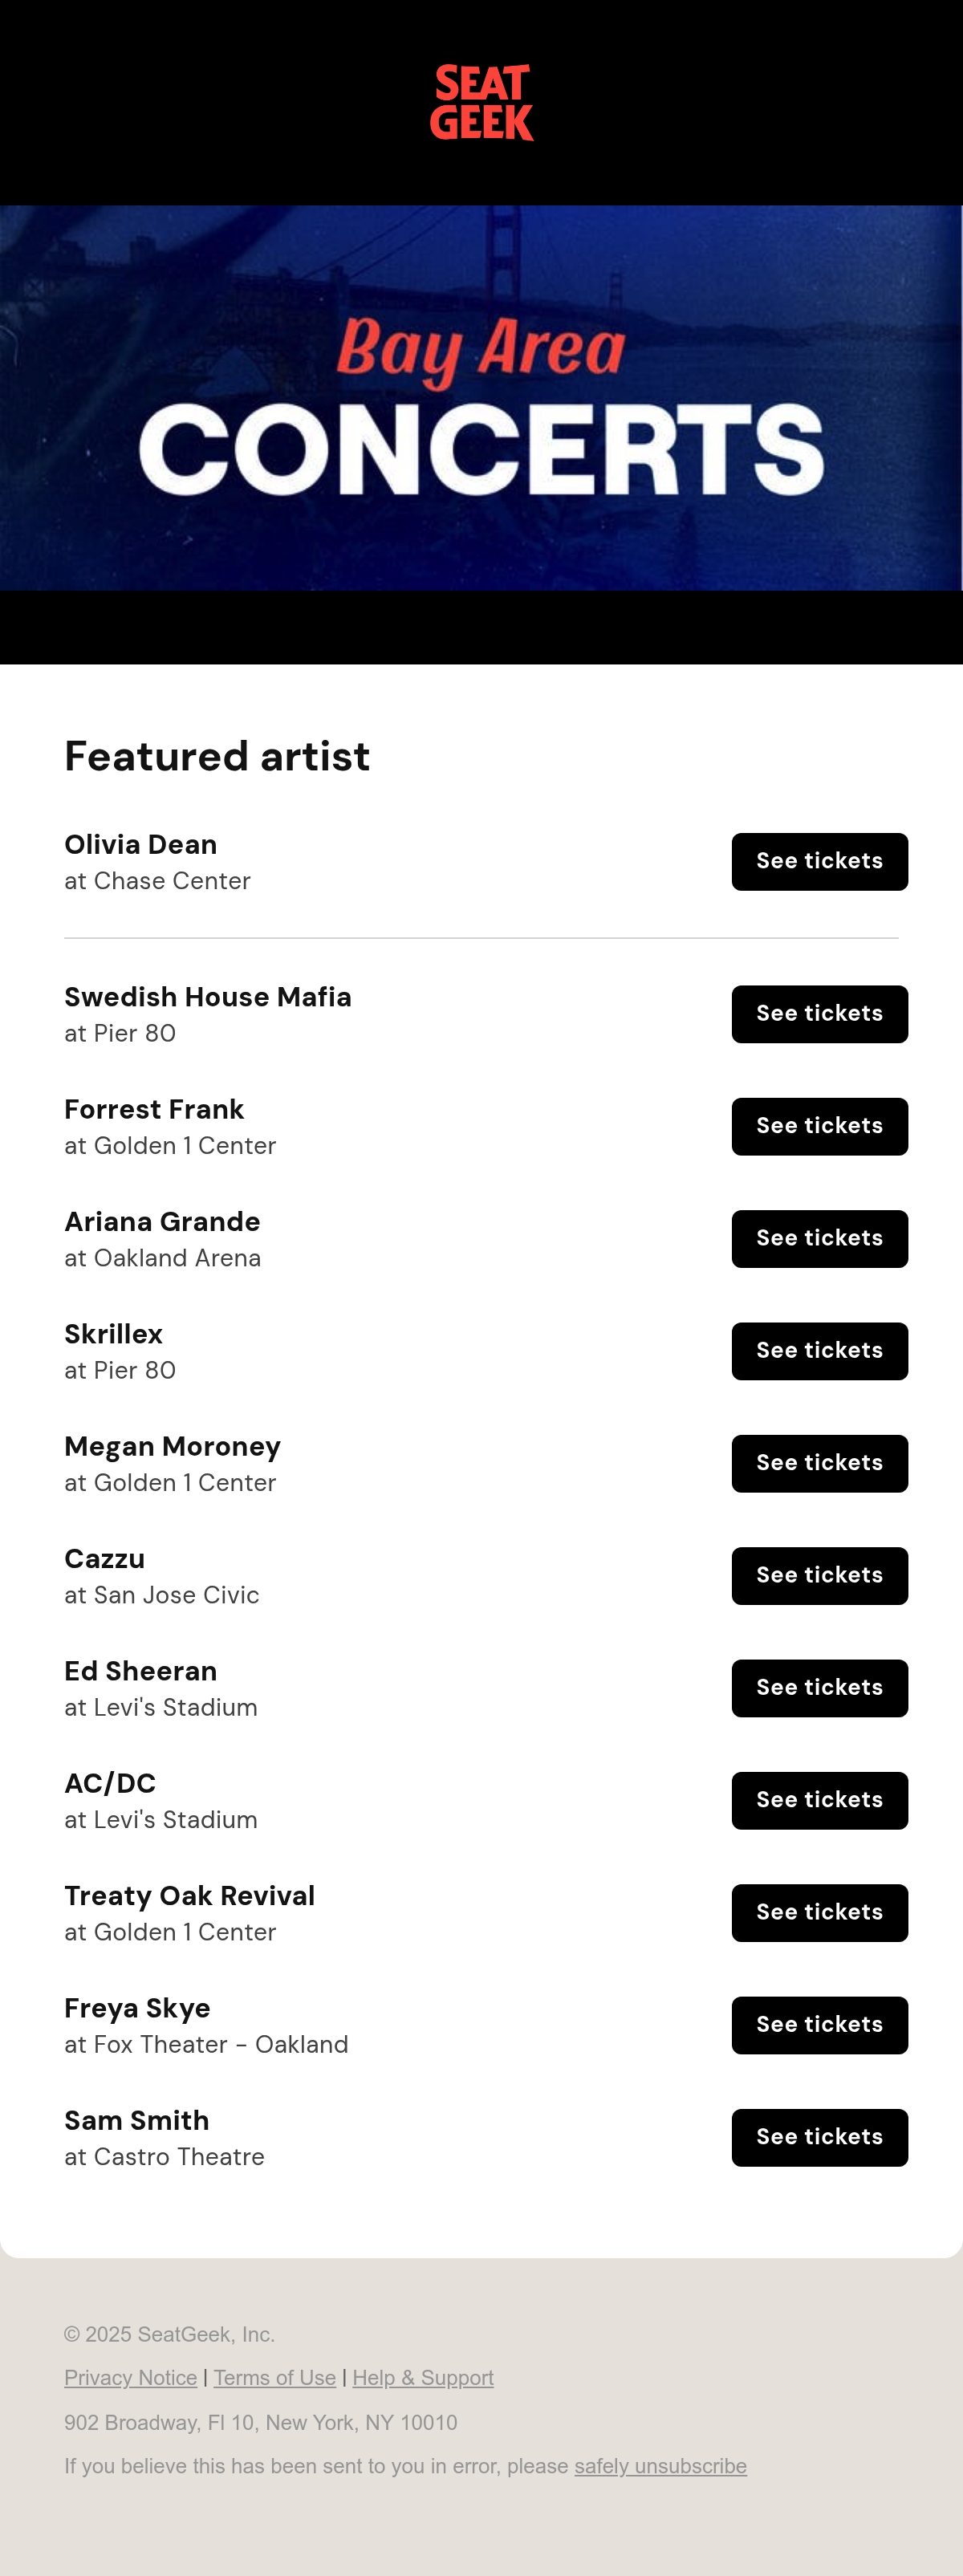
Task: See tickets for Forrest Frank
Action: [819, 1127]
